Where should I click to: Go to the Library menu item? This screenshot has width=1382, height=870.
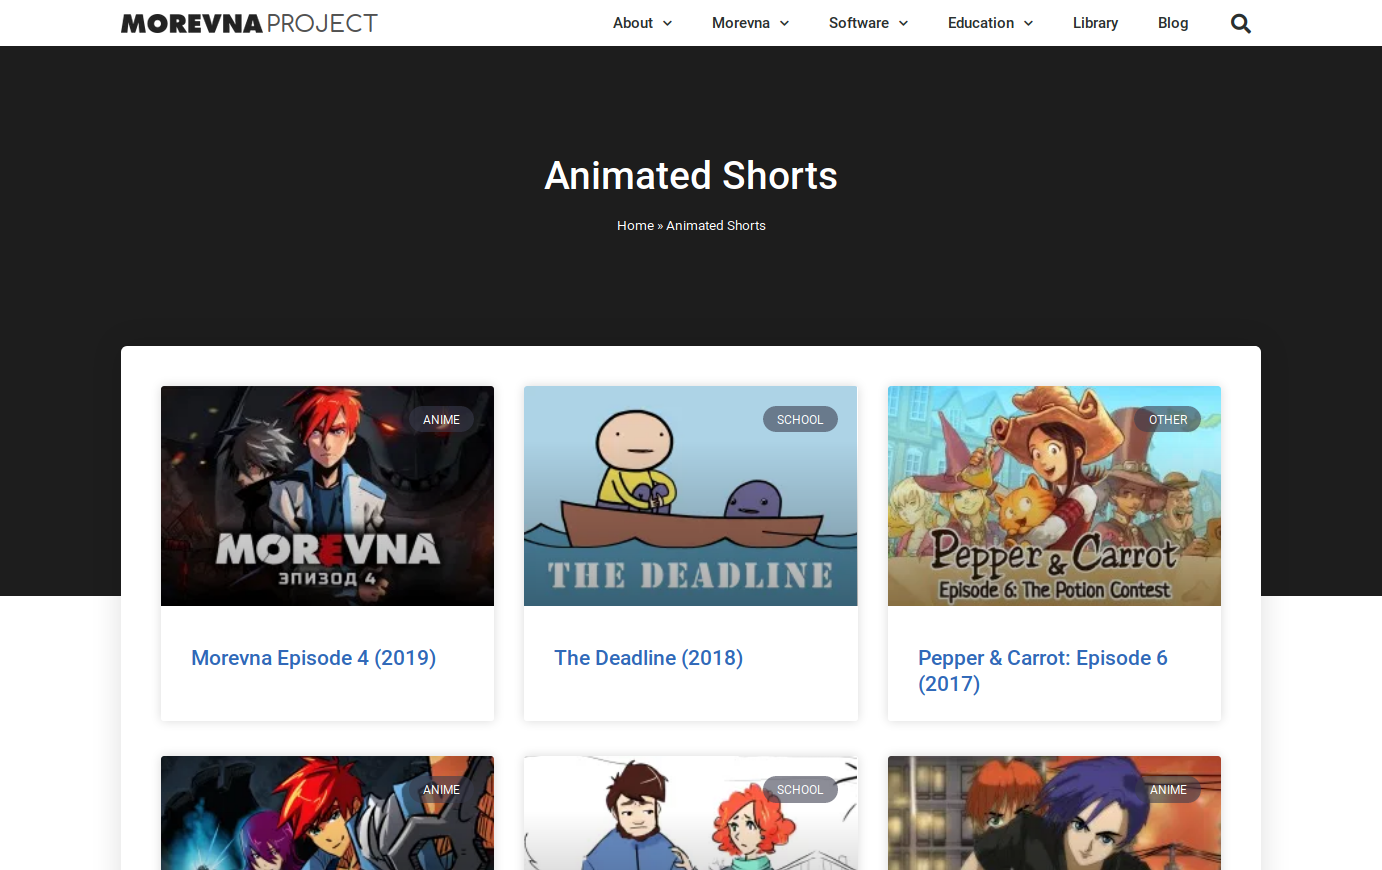[x=1095, y=23]
